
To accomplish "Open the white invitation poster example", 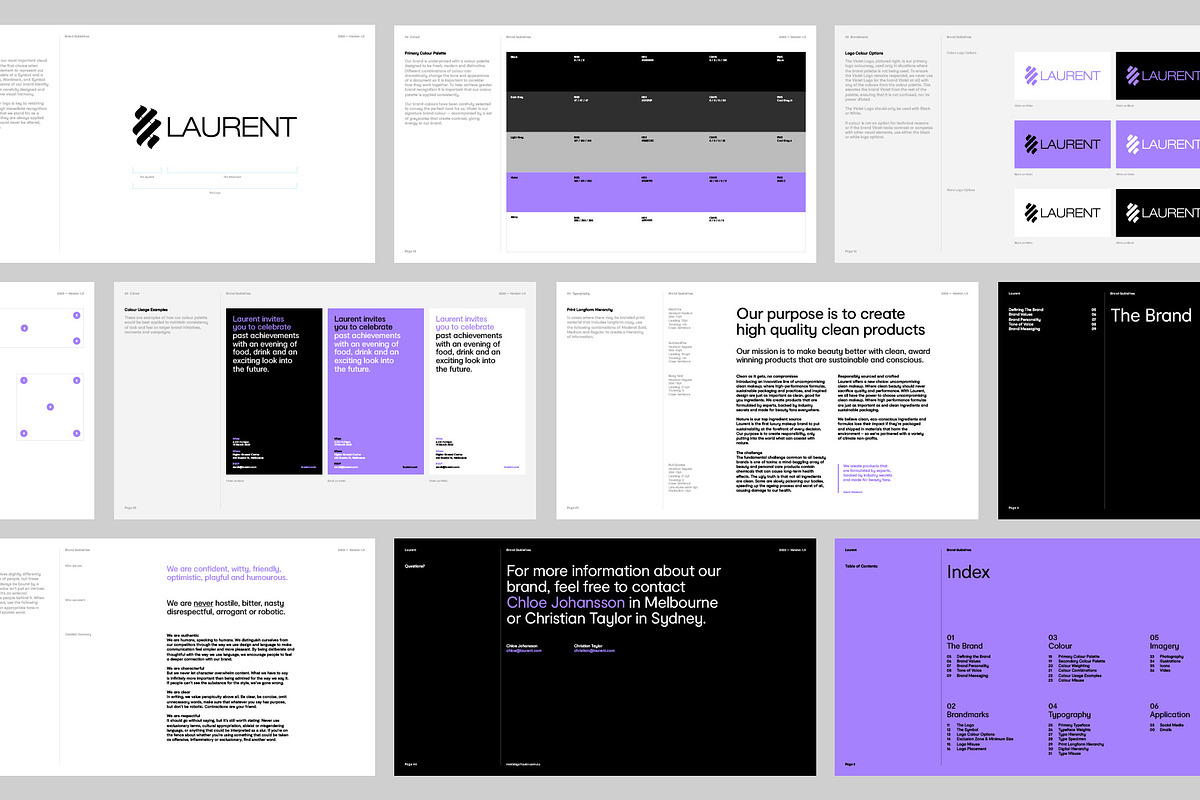I will pos(477,391).
